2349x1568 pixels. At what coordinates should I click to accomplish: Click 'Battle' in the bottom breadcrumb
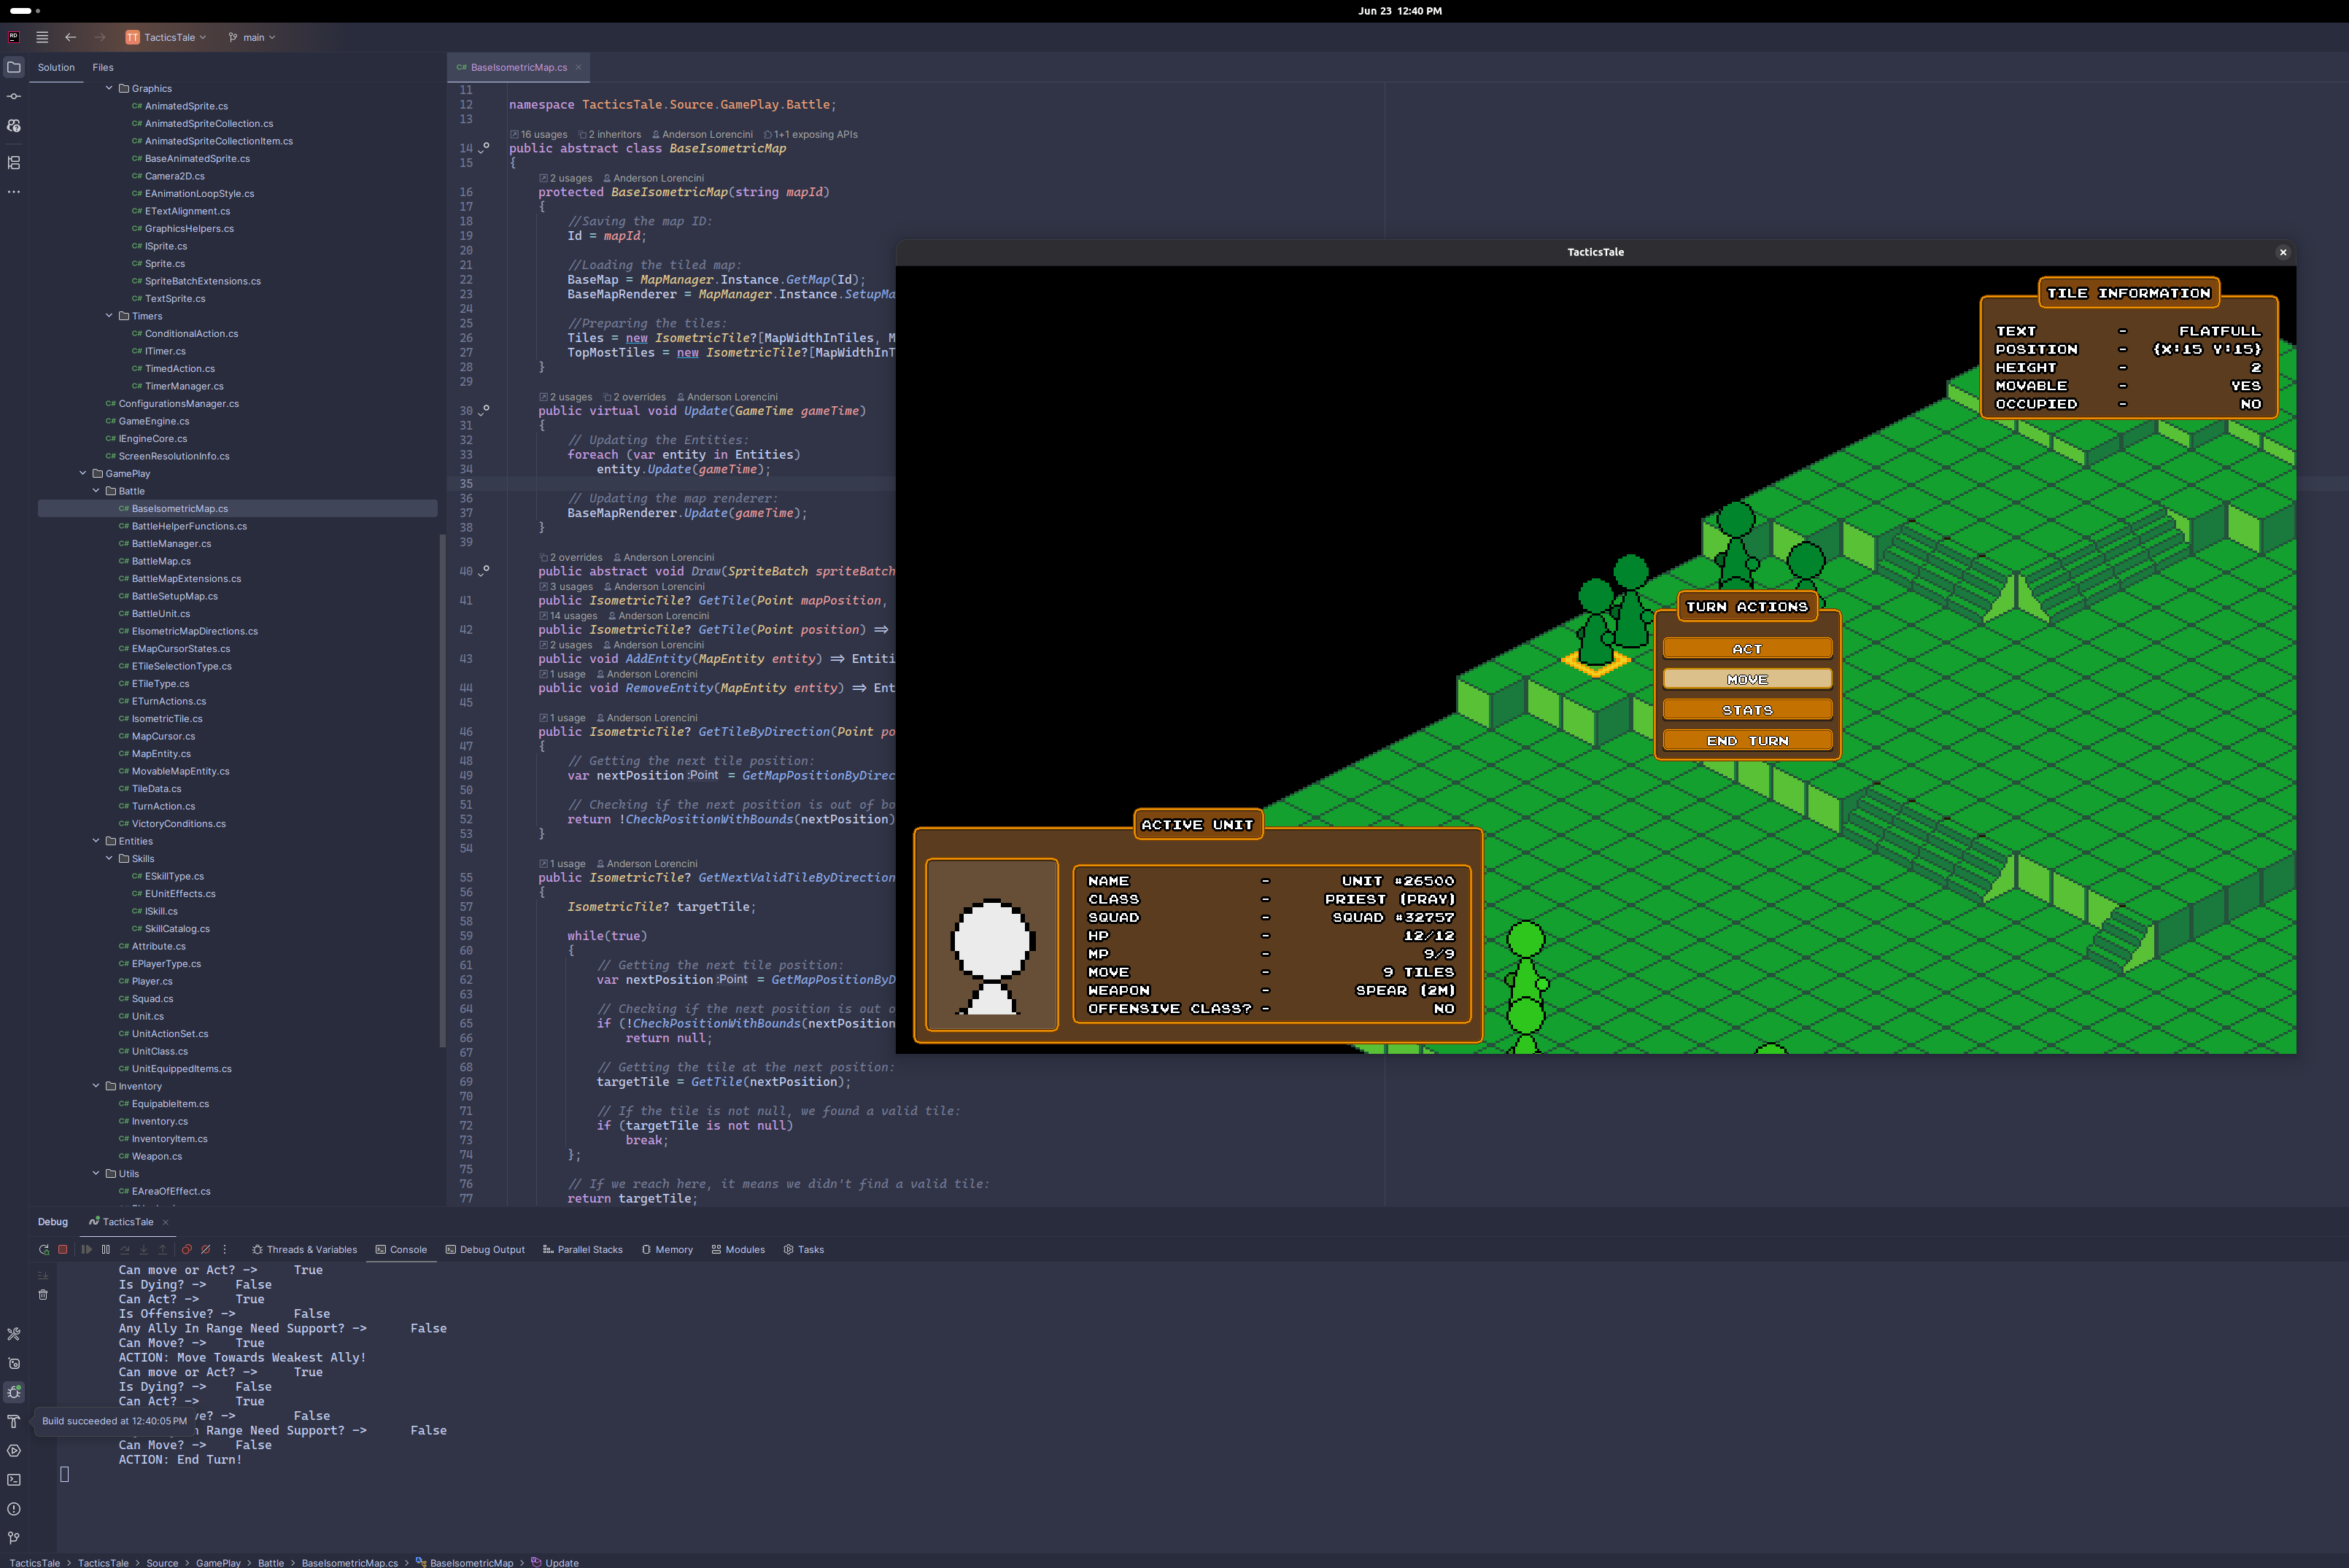[271, 1562]
